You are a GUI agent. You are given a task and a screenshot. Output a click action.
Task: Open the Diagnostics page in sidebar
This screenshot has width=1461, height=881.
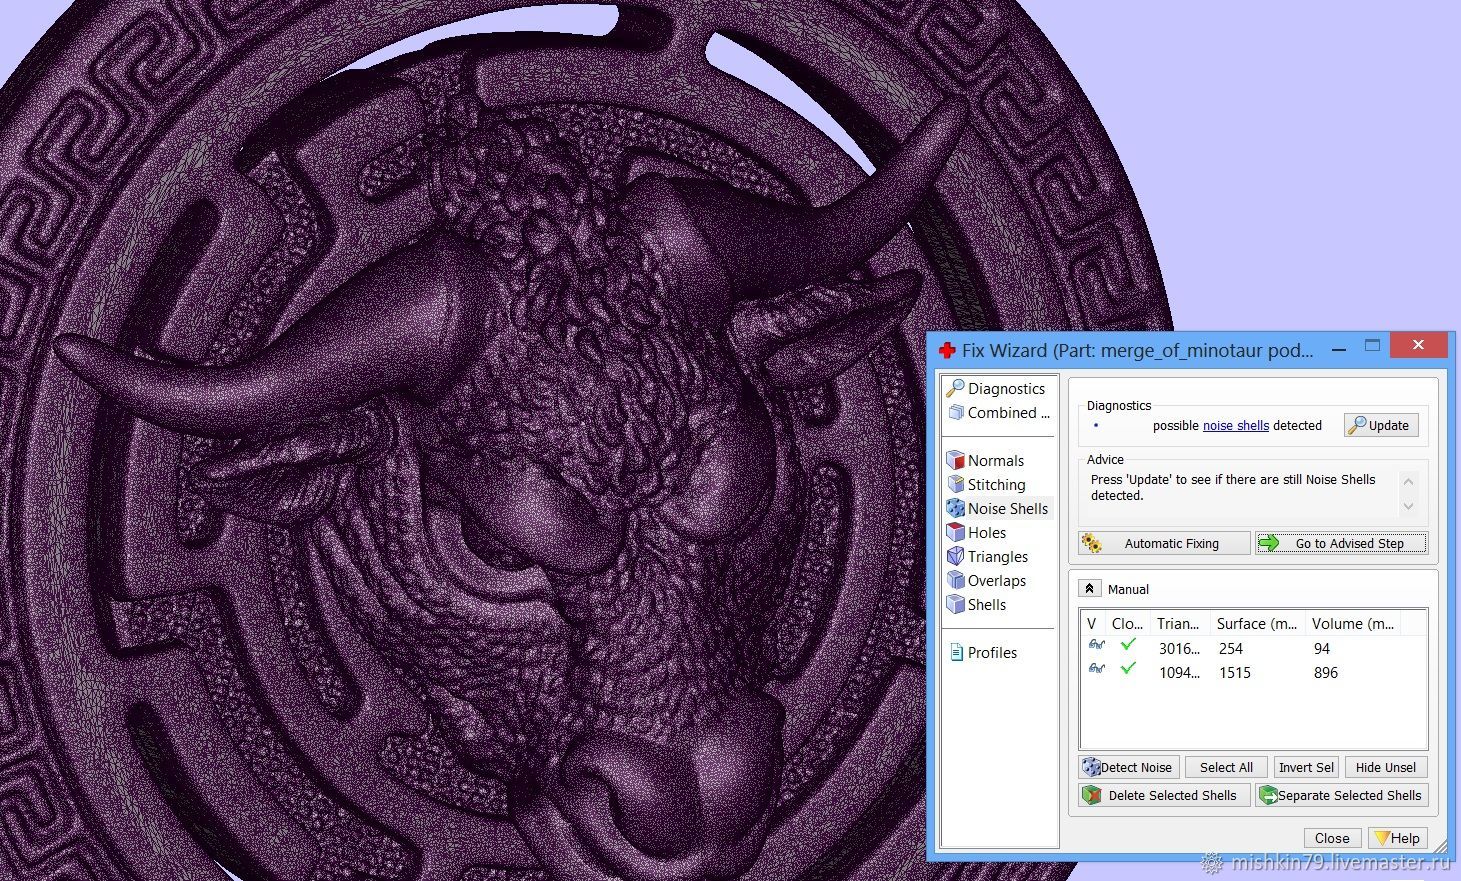click(x=1006, y=388)
